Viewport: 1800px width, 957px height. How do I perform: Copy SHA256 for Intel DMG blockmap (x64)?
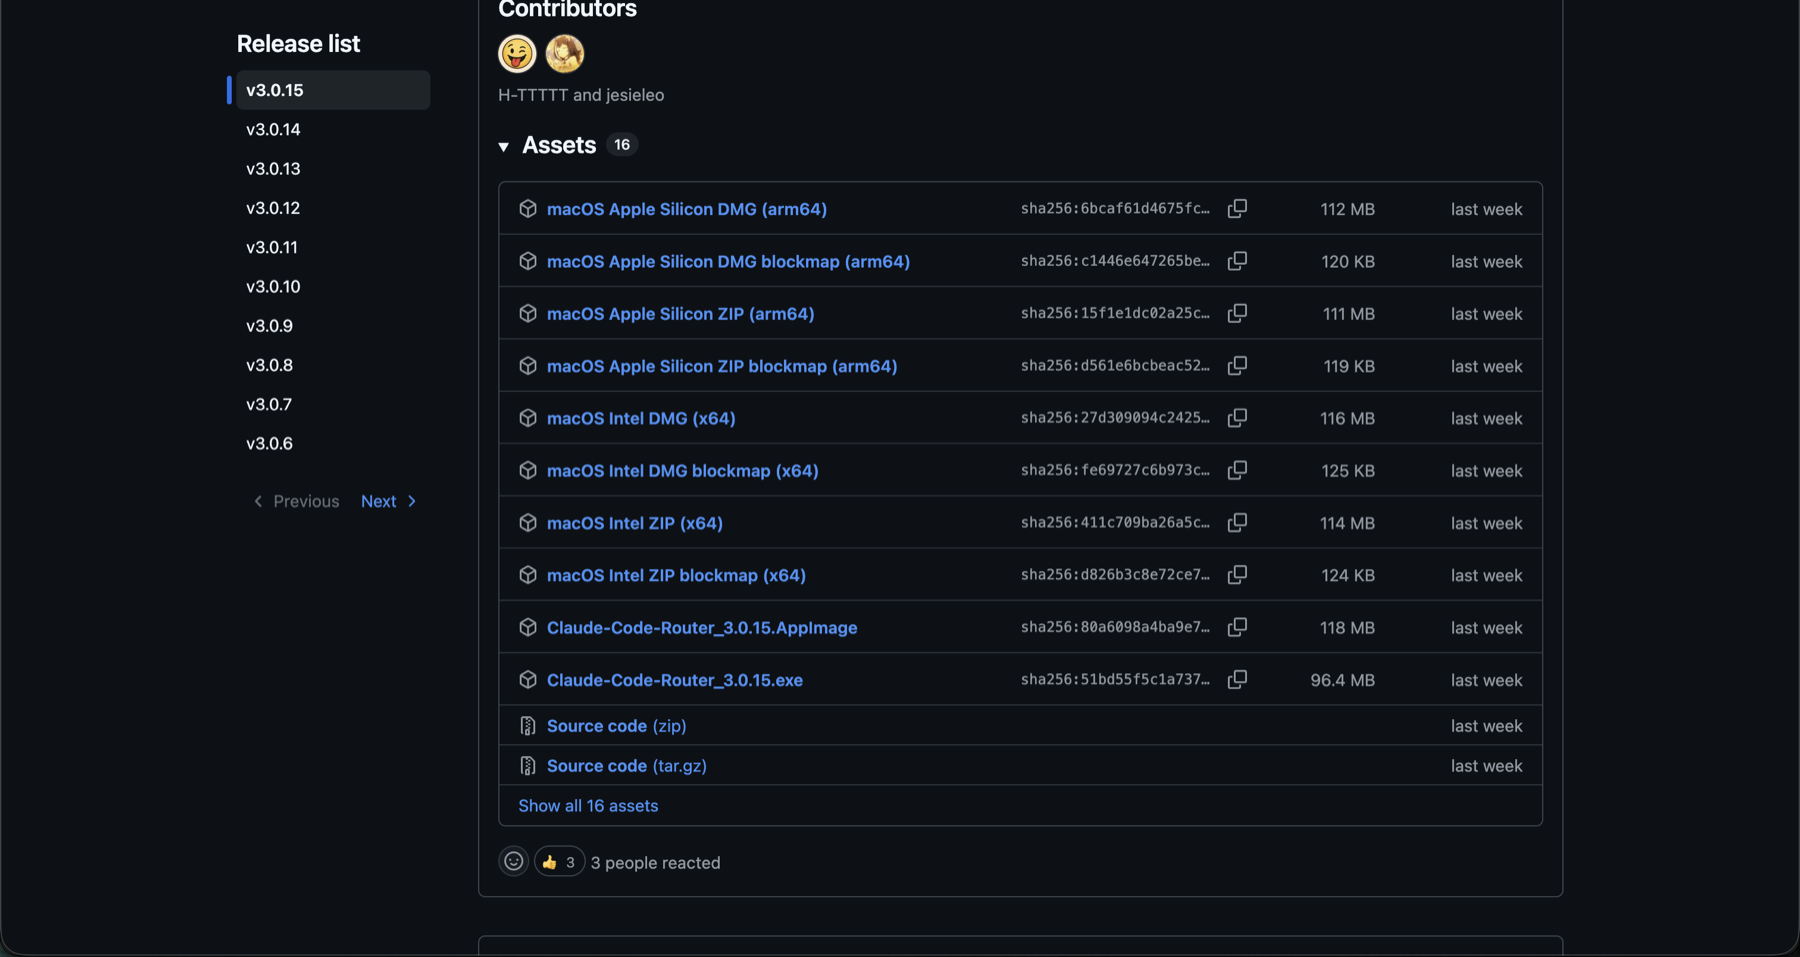pyautogui.click(x=1237, y=470)
